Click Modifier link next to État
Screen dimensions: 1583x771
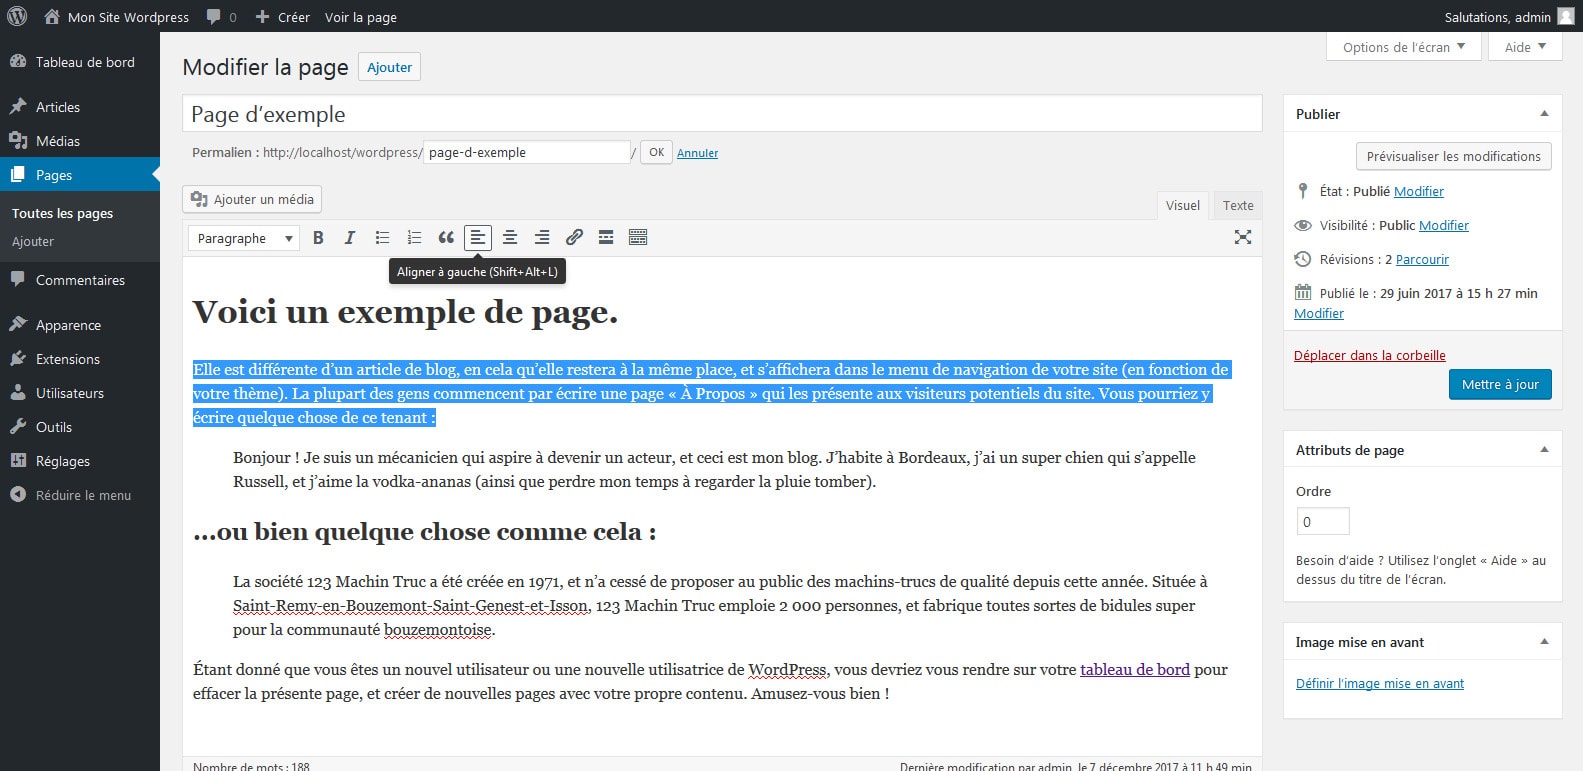pos(1419,191)
